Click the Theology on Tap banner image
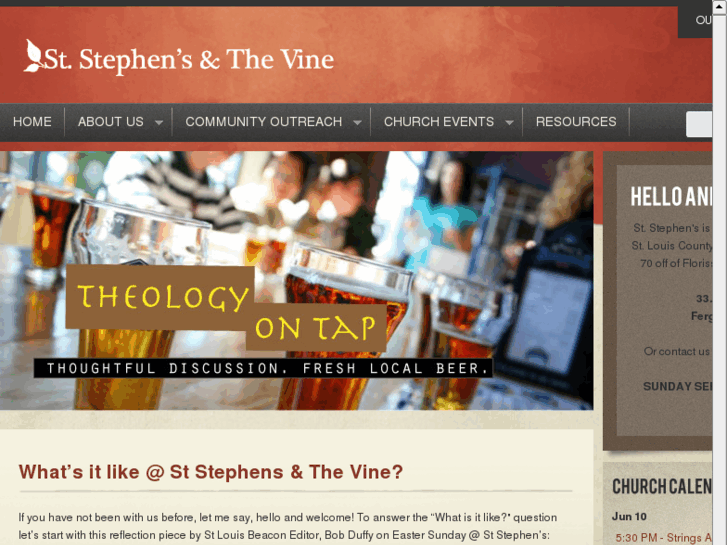727x545 pixels. point(296,280)
